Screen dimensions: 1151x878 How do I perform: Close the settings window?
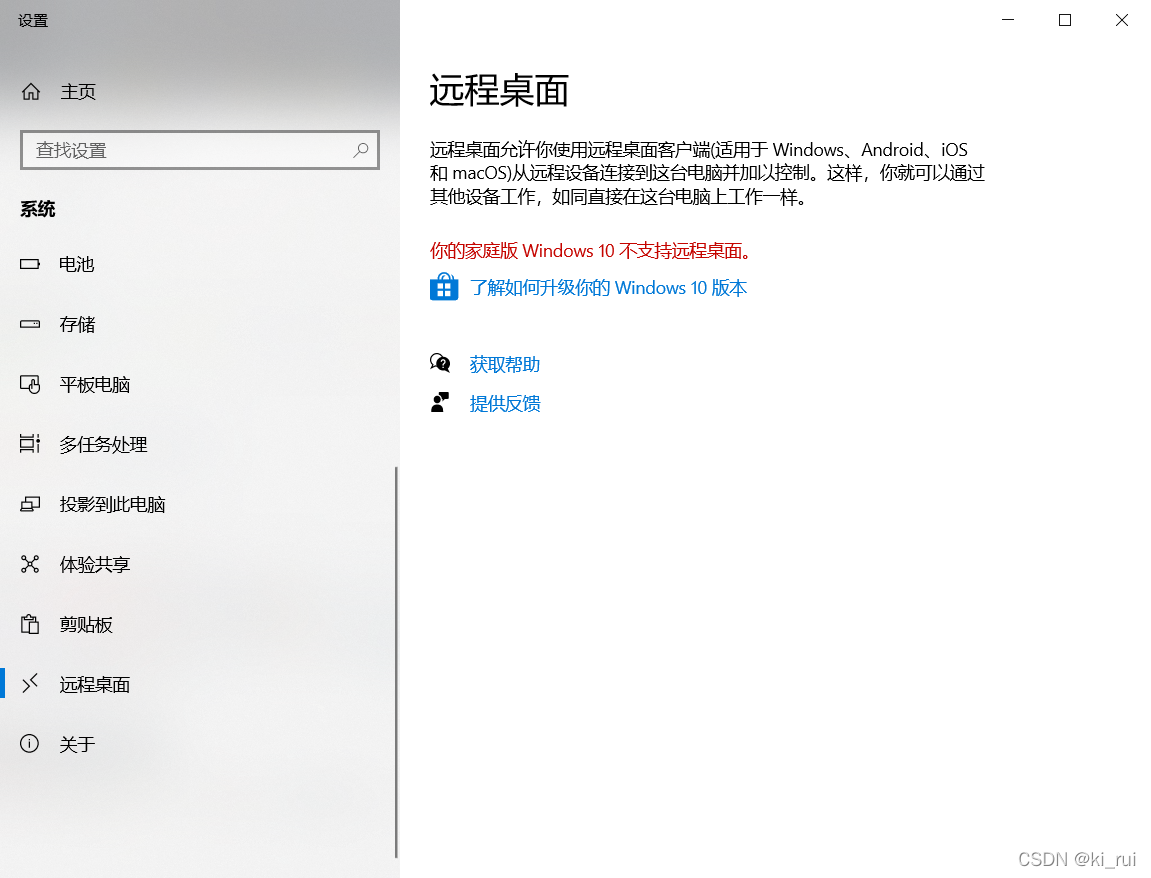(1122, 20)
